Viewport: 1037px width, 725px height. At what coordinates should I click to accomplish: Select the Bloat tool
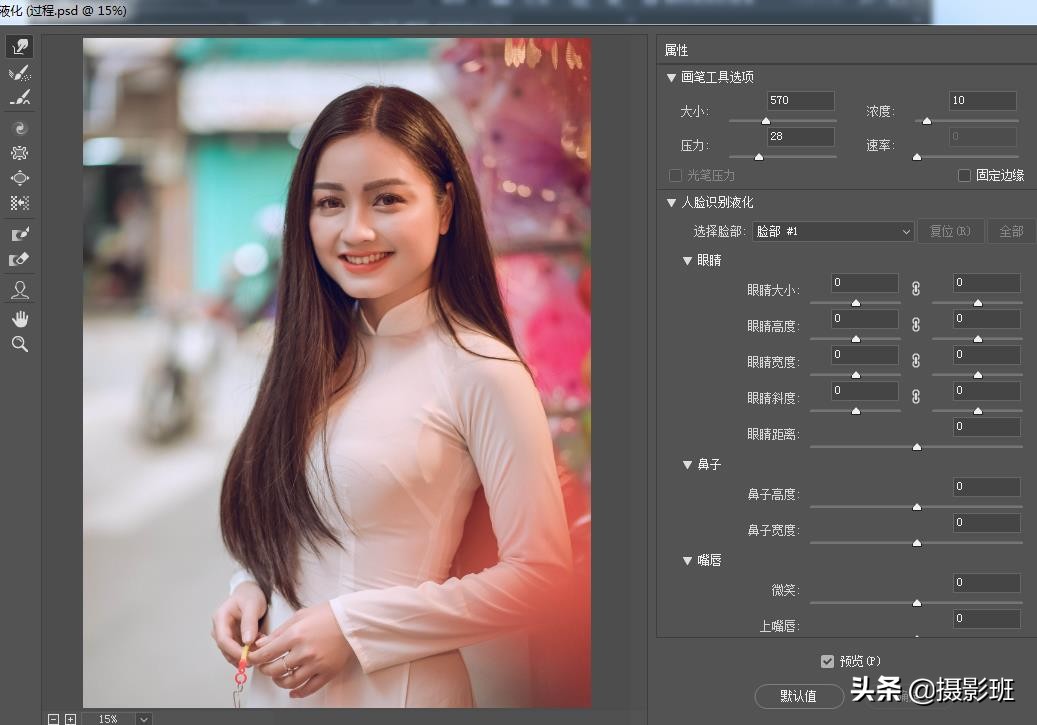[x=20, y=178]
